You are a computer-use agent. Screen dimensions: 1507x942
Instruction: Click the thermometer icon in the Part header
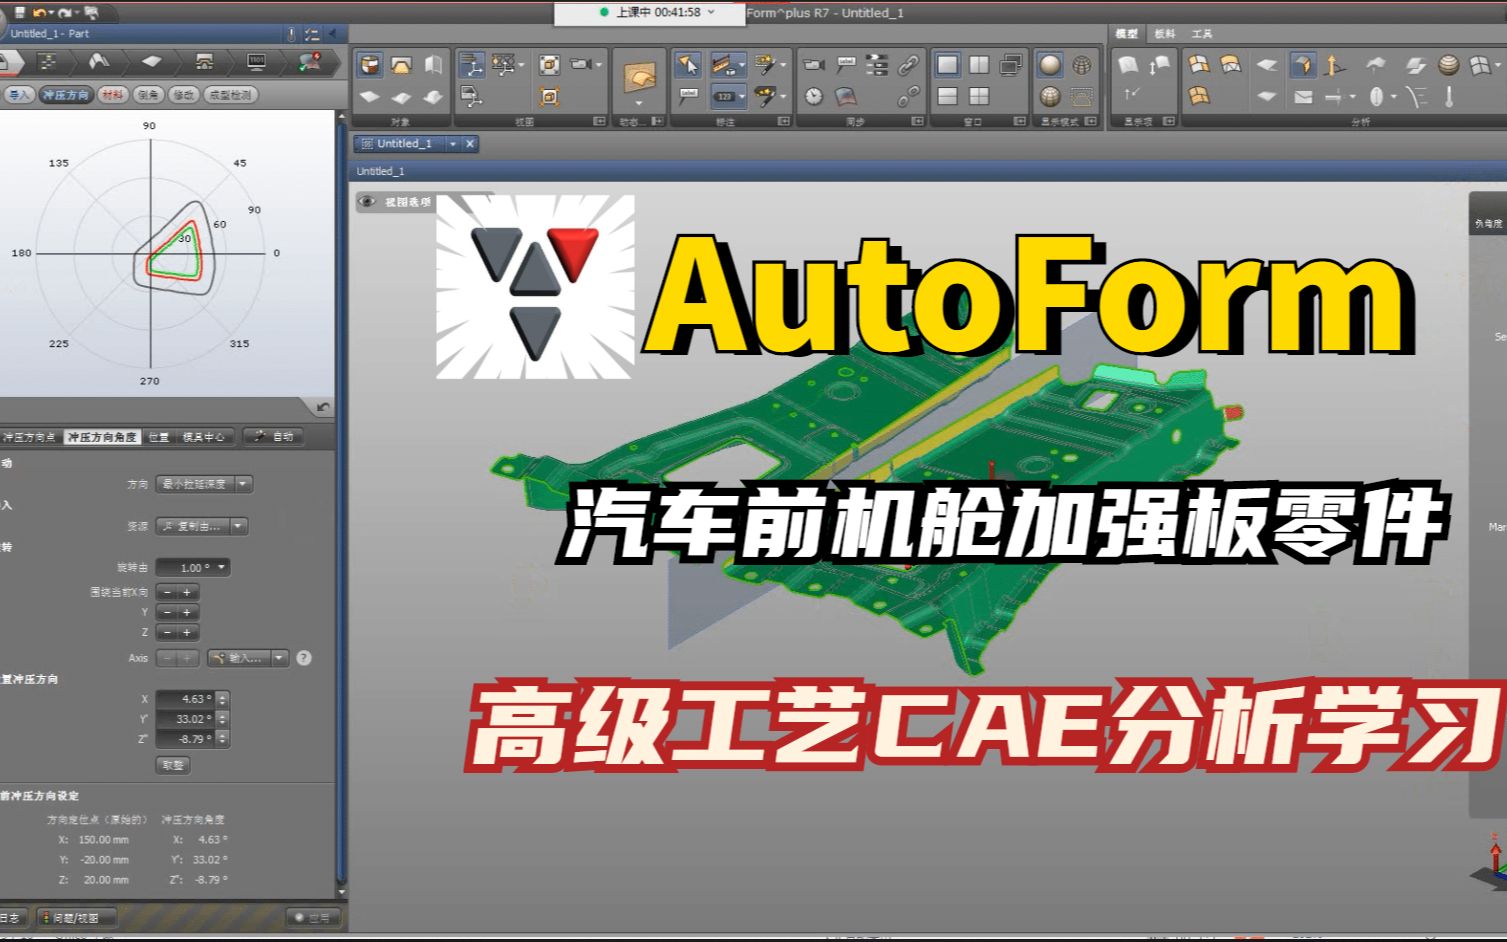292,34
